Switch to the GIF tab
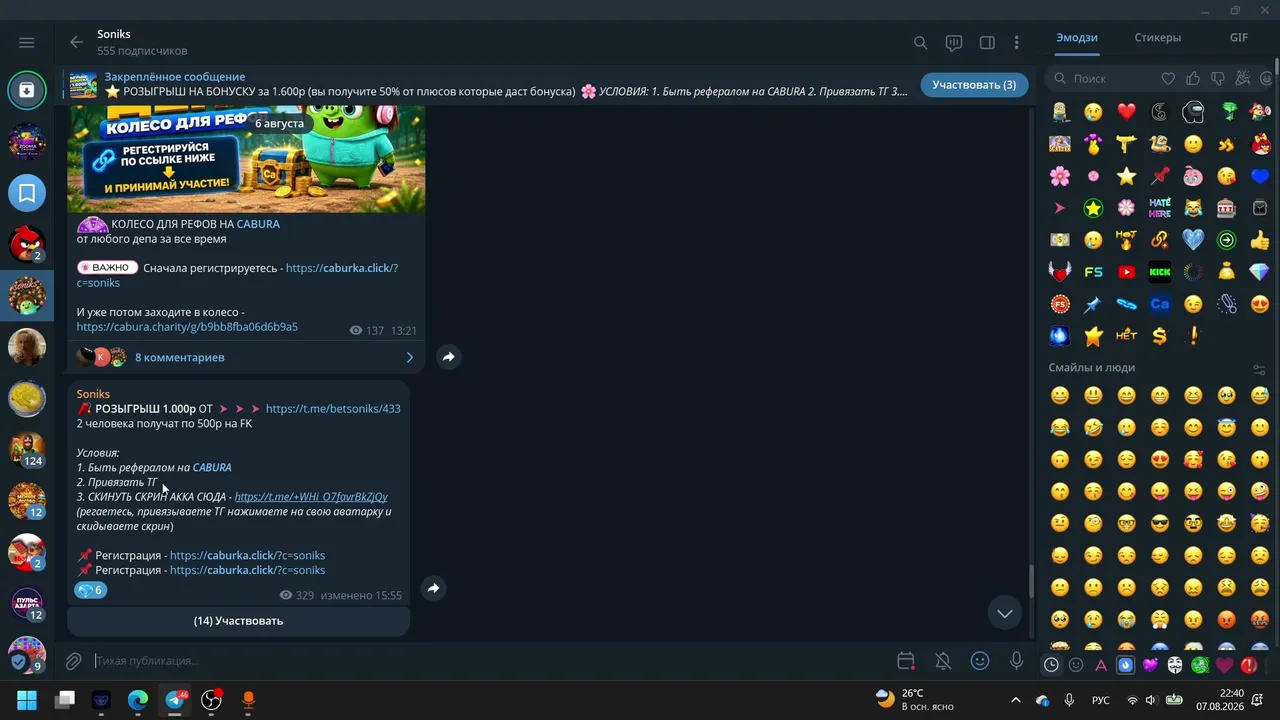The width and height of the screenshot is (1280, 720). (x=1239, y=38)
